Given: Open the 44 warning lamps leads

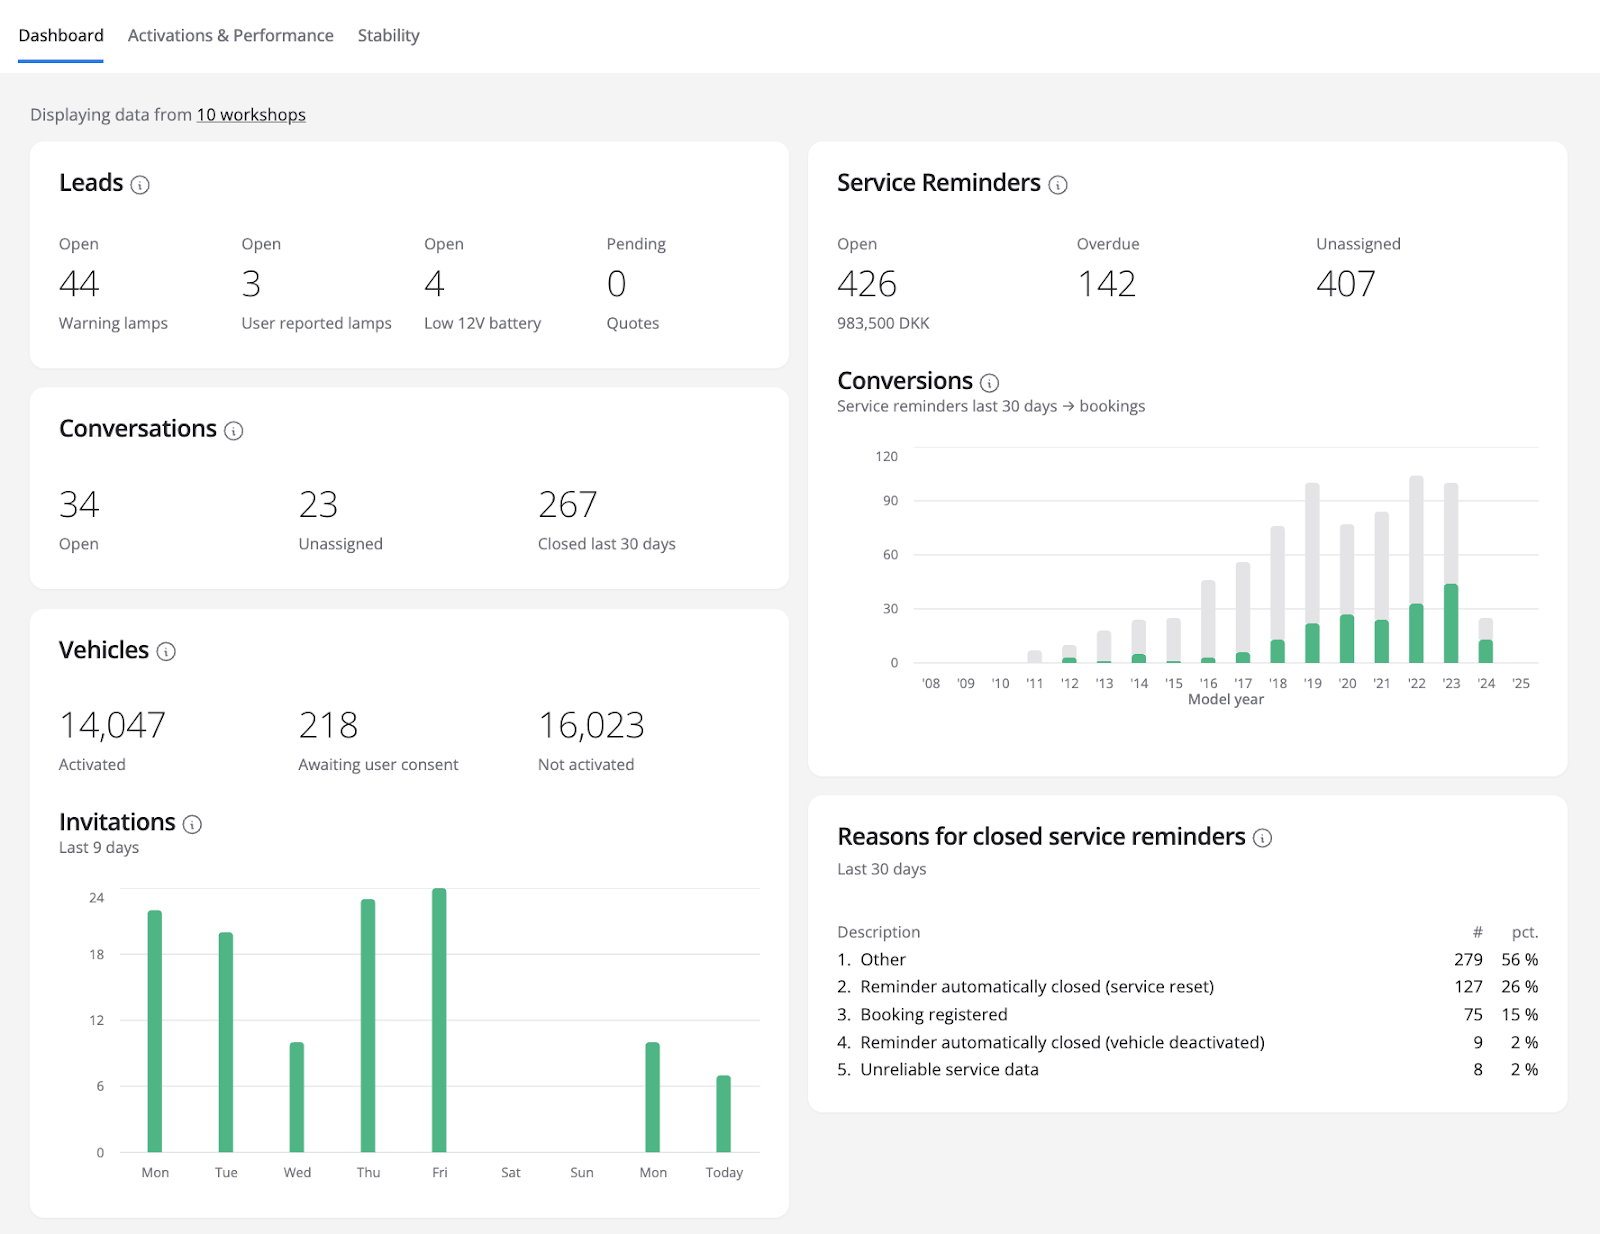Looking at the screenshot, I should click(79, 284).
